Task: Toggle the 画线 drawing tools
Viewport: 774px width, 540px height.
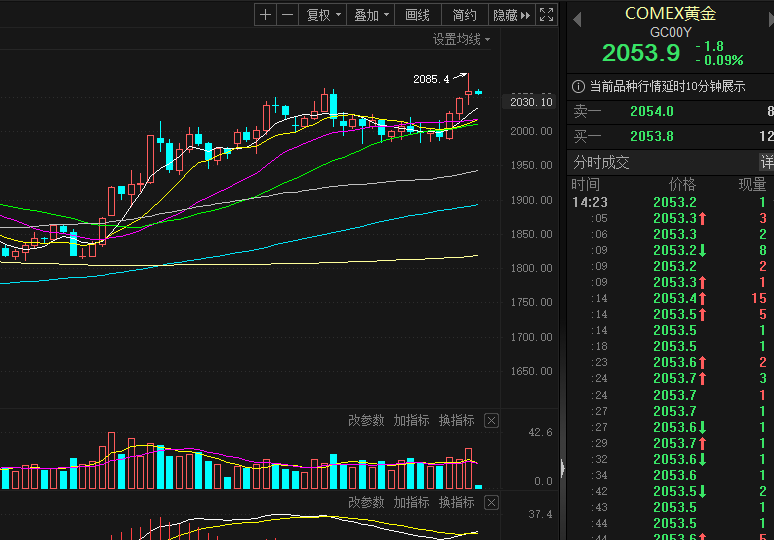Action: (417, 15)
